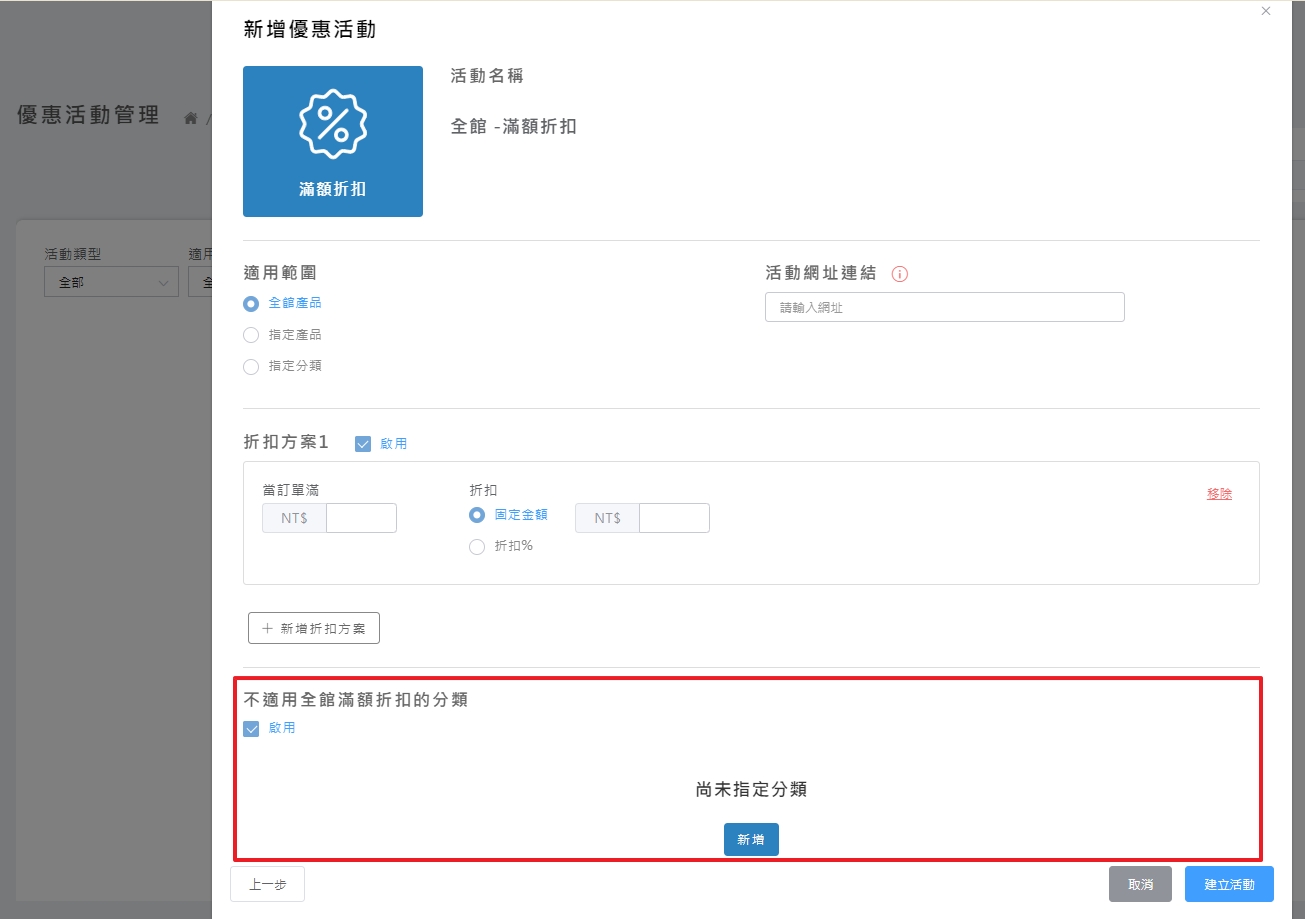Go back with the 上一步 button
Screen dimensions: 1305x919
(267, 884)
